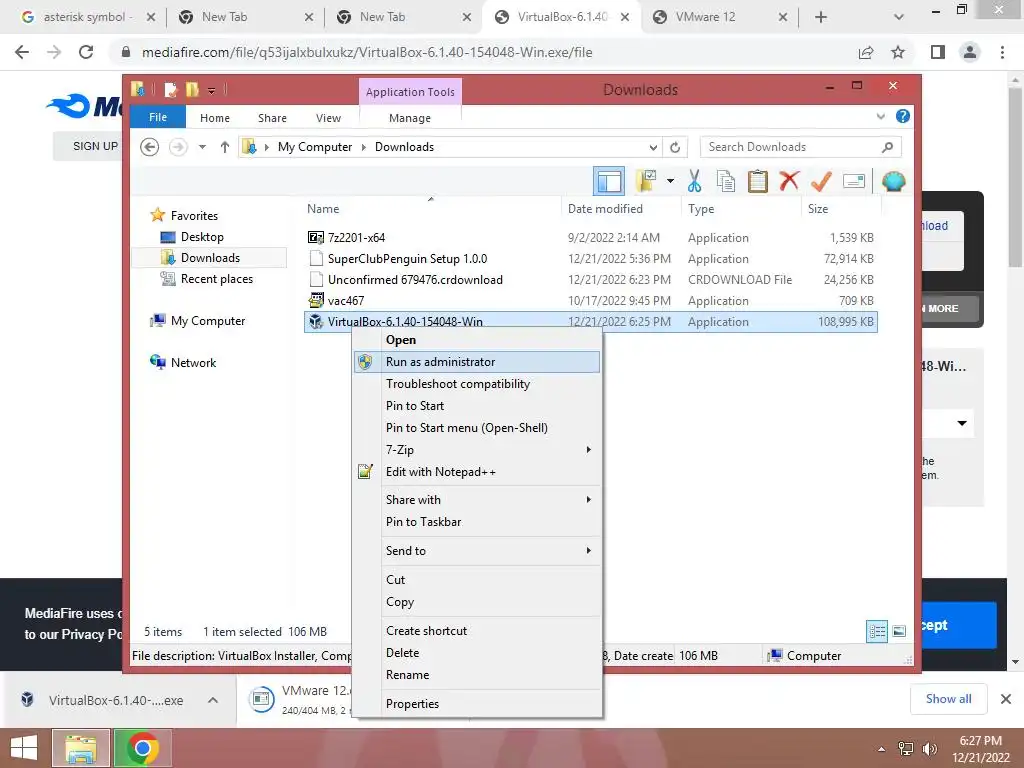The image size is (1024, 768).
Task: Expand the Send to submenu
Action: 477,551
